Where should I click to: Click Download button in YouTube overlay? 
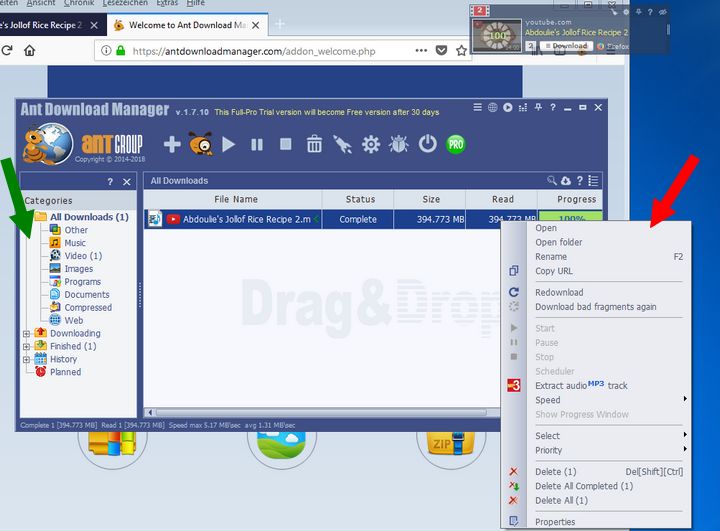567,46
